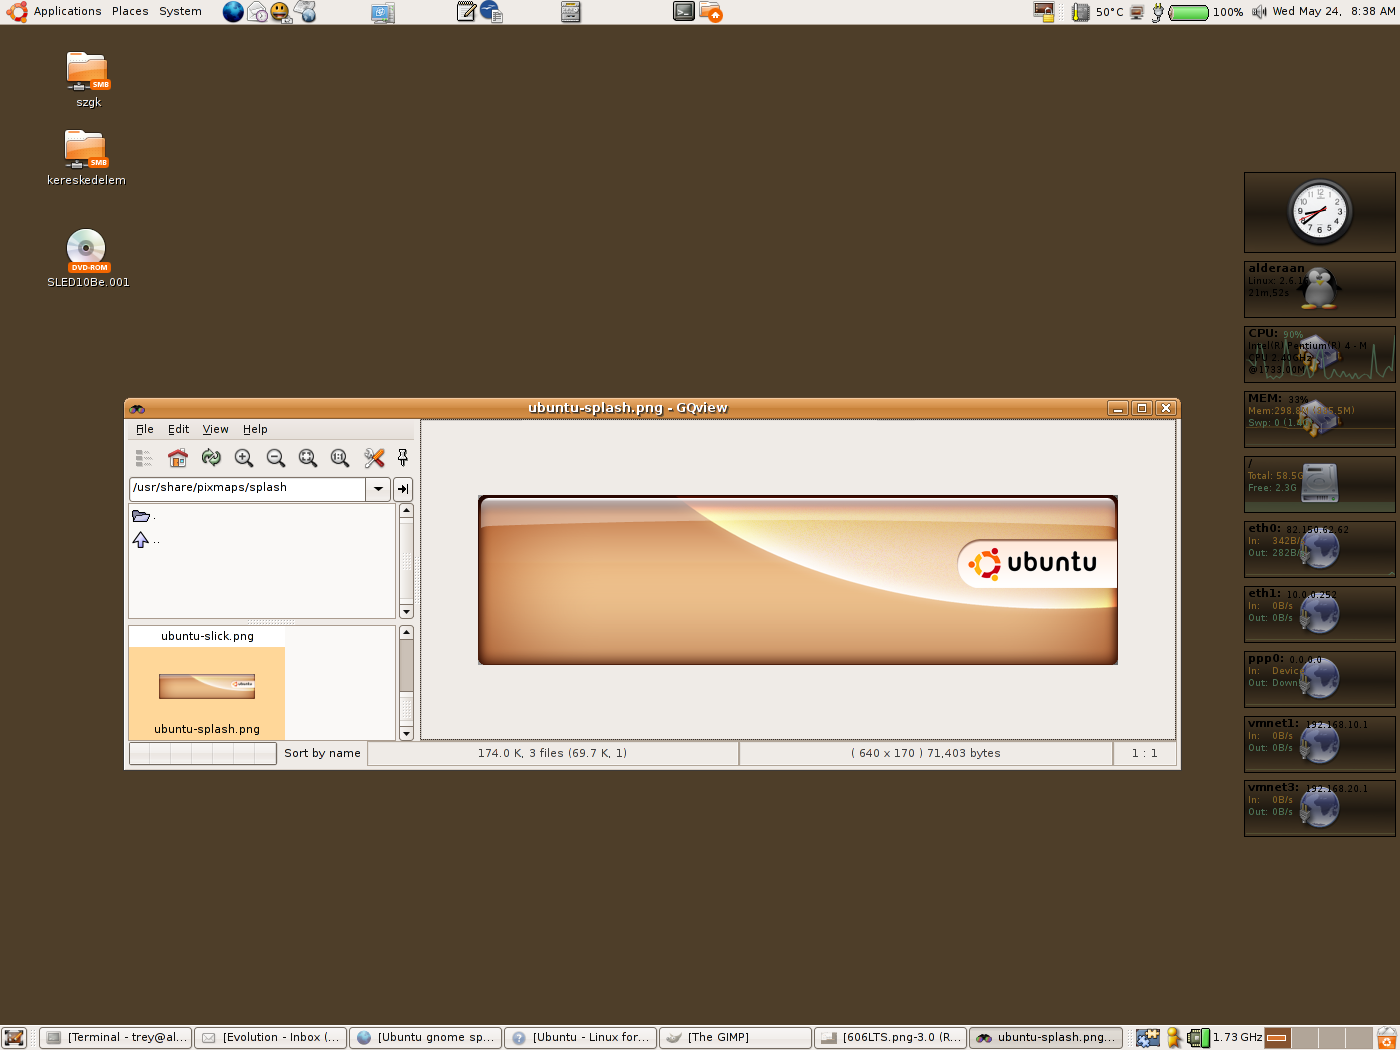
Task: Launch terminal icon in top panel
Action: (684, 12)
